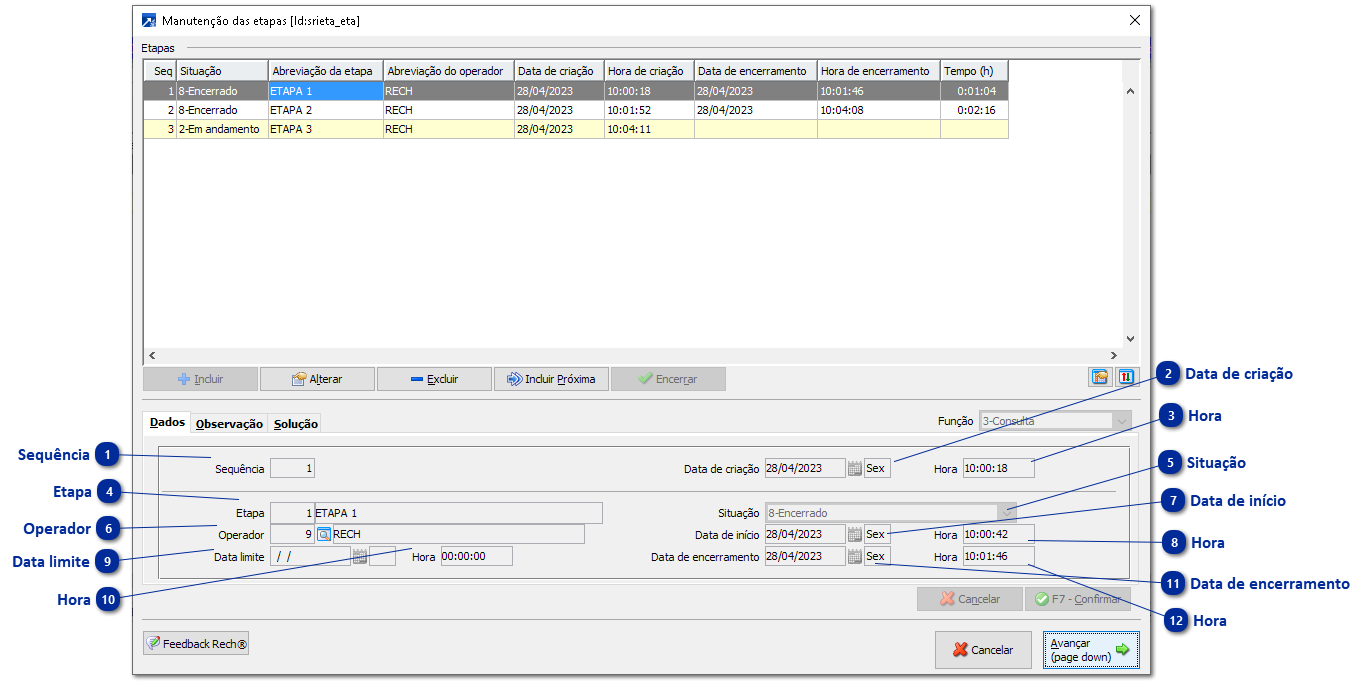This screenshot has height=684, width=1366.
Task: Click the grid layout icon above Função
Action: point(1100,377)
